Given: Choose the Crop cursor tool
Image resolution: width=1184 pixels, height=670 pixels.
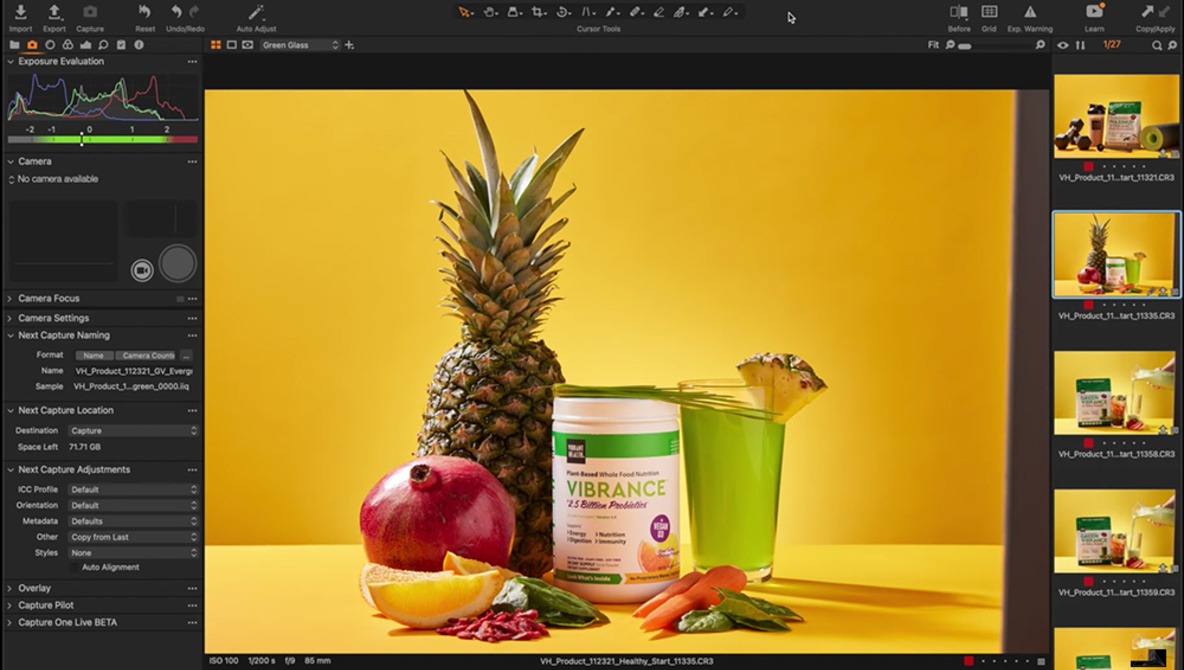Looking at the screenshot, I should click(537, 12).
